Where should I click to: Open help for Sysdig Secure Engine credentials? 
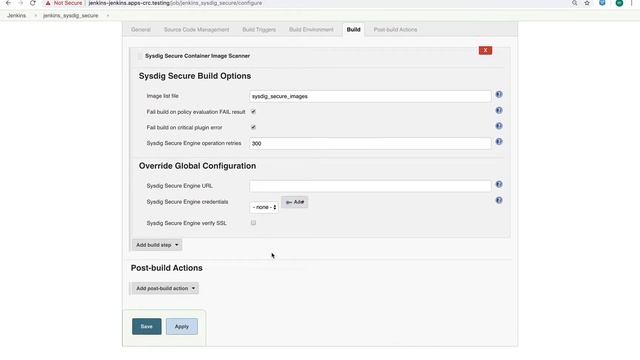pos(499,200)
